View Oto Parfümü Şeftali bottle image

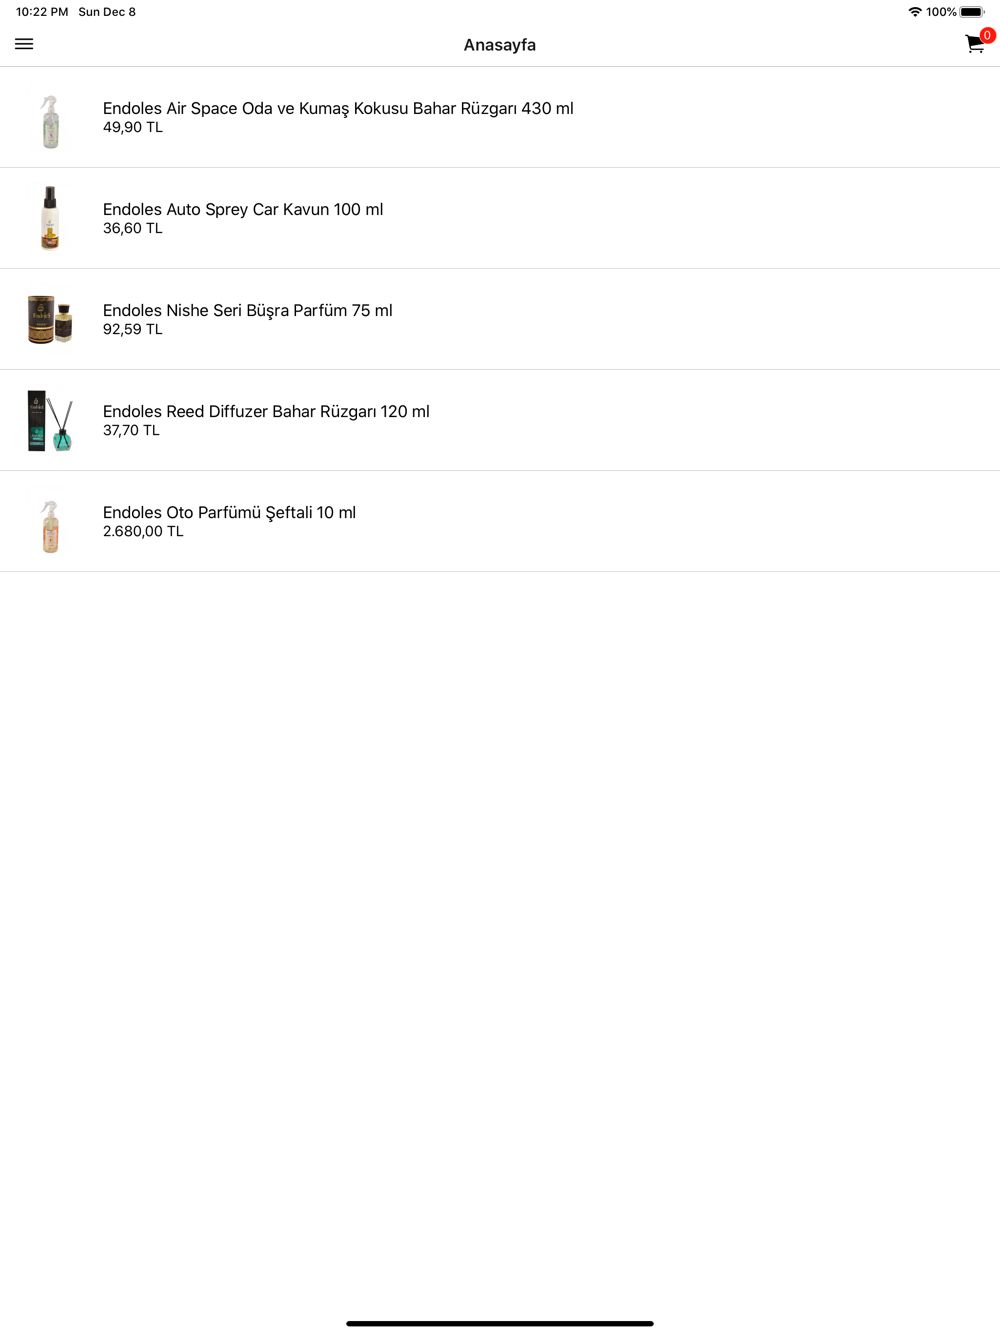tap(50, 526)
